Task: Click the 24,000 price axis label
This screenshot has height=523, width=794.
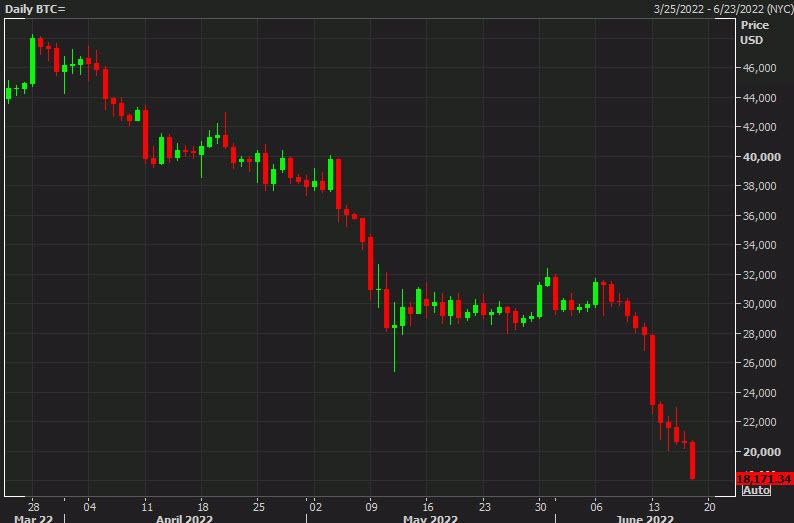Action: click(x=759, y=393)
